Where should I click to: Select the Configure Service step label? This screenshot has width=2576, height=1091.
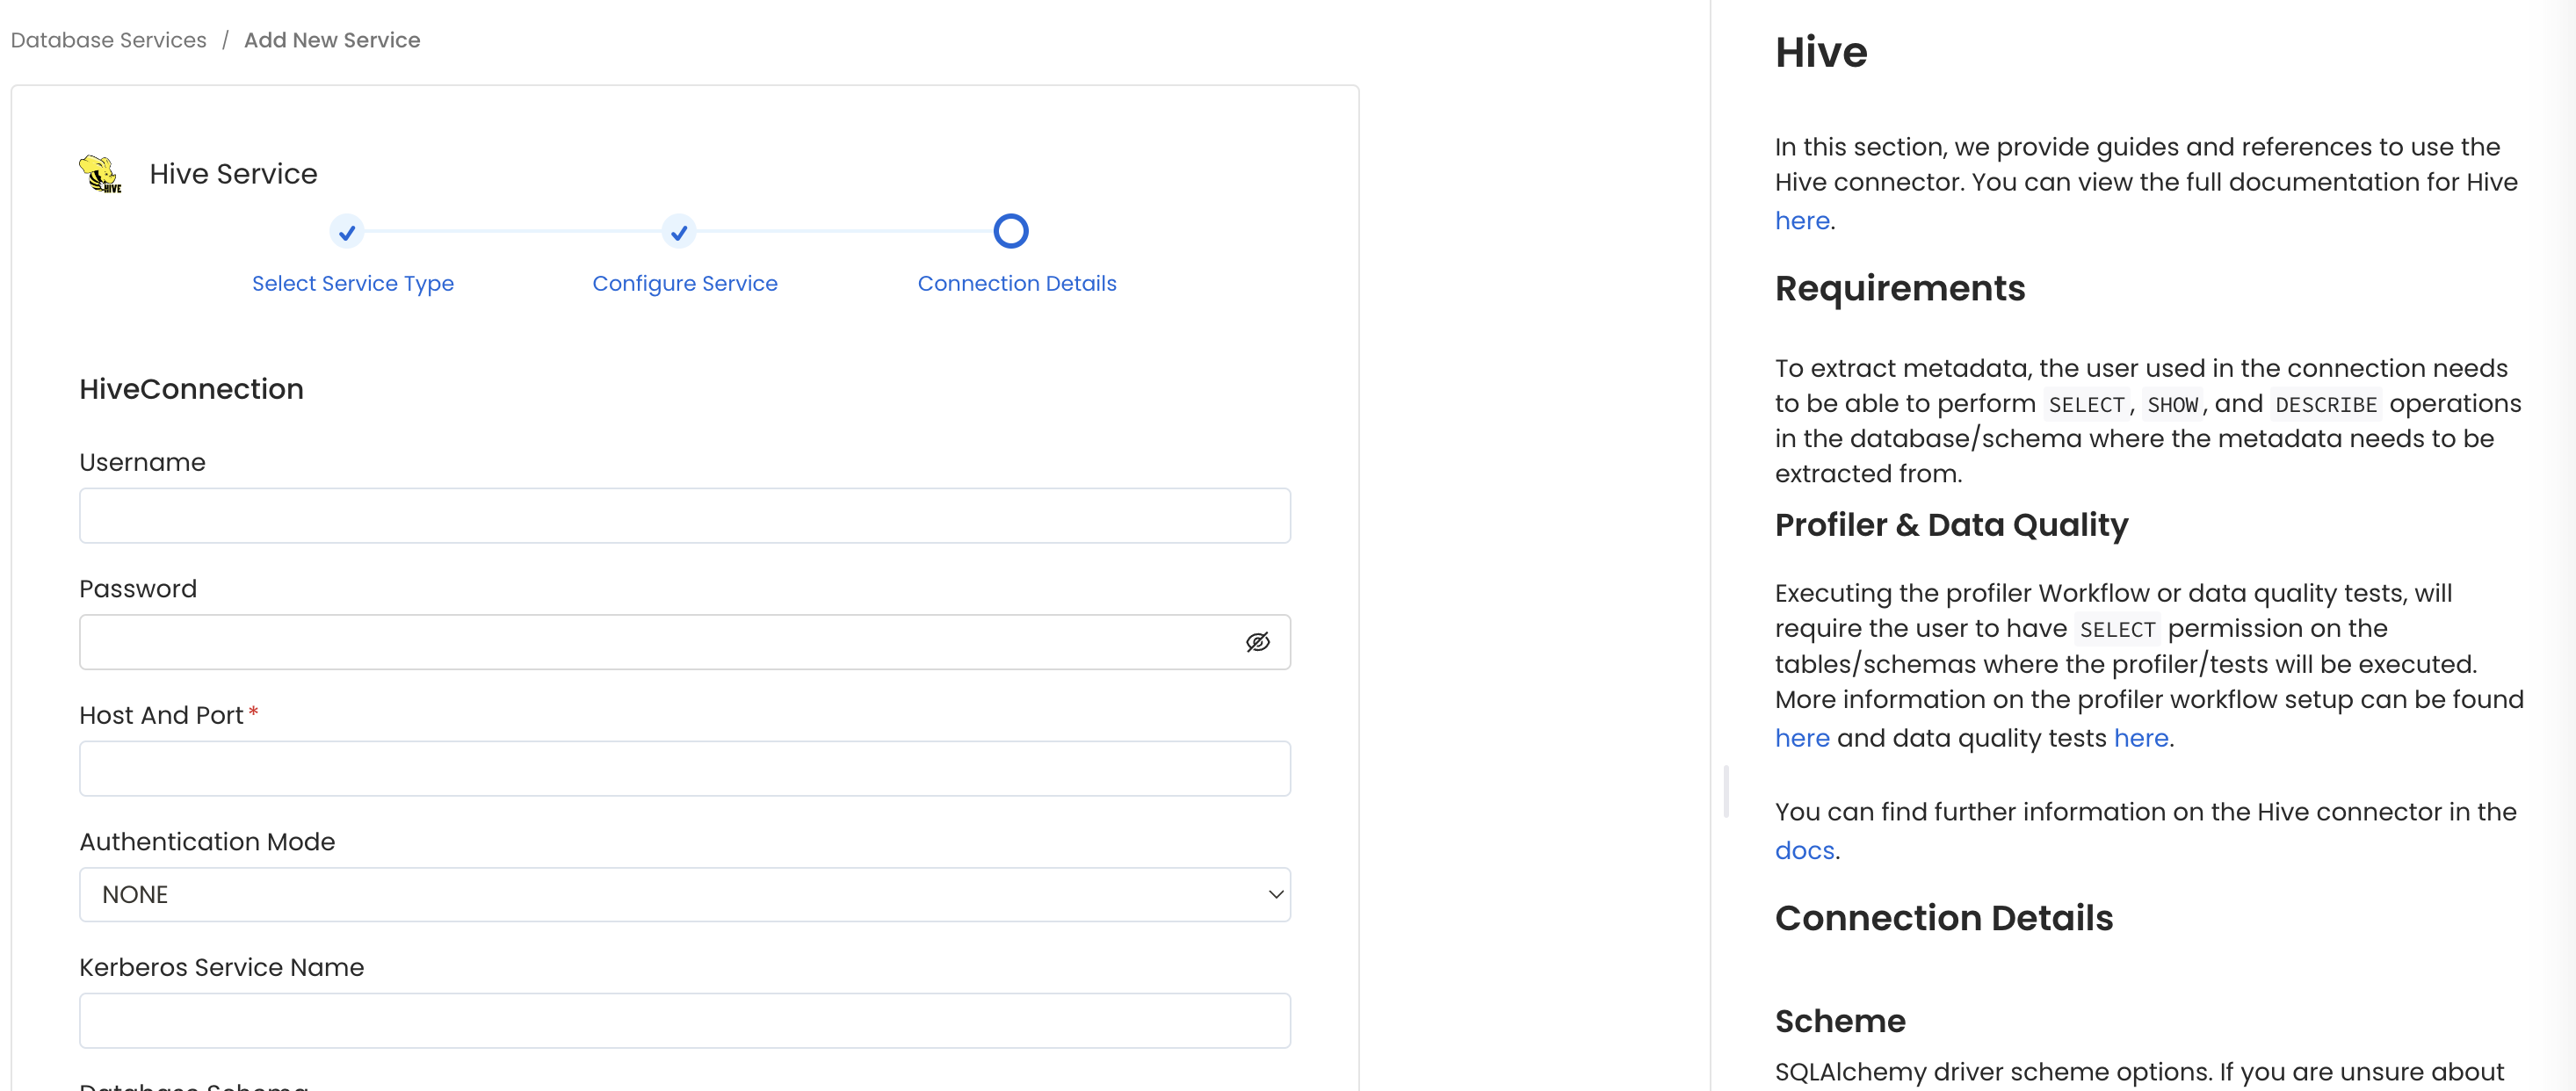tap(684, 283)
